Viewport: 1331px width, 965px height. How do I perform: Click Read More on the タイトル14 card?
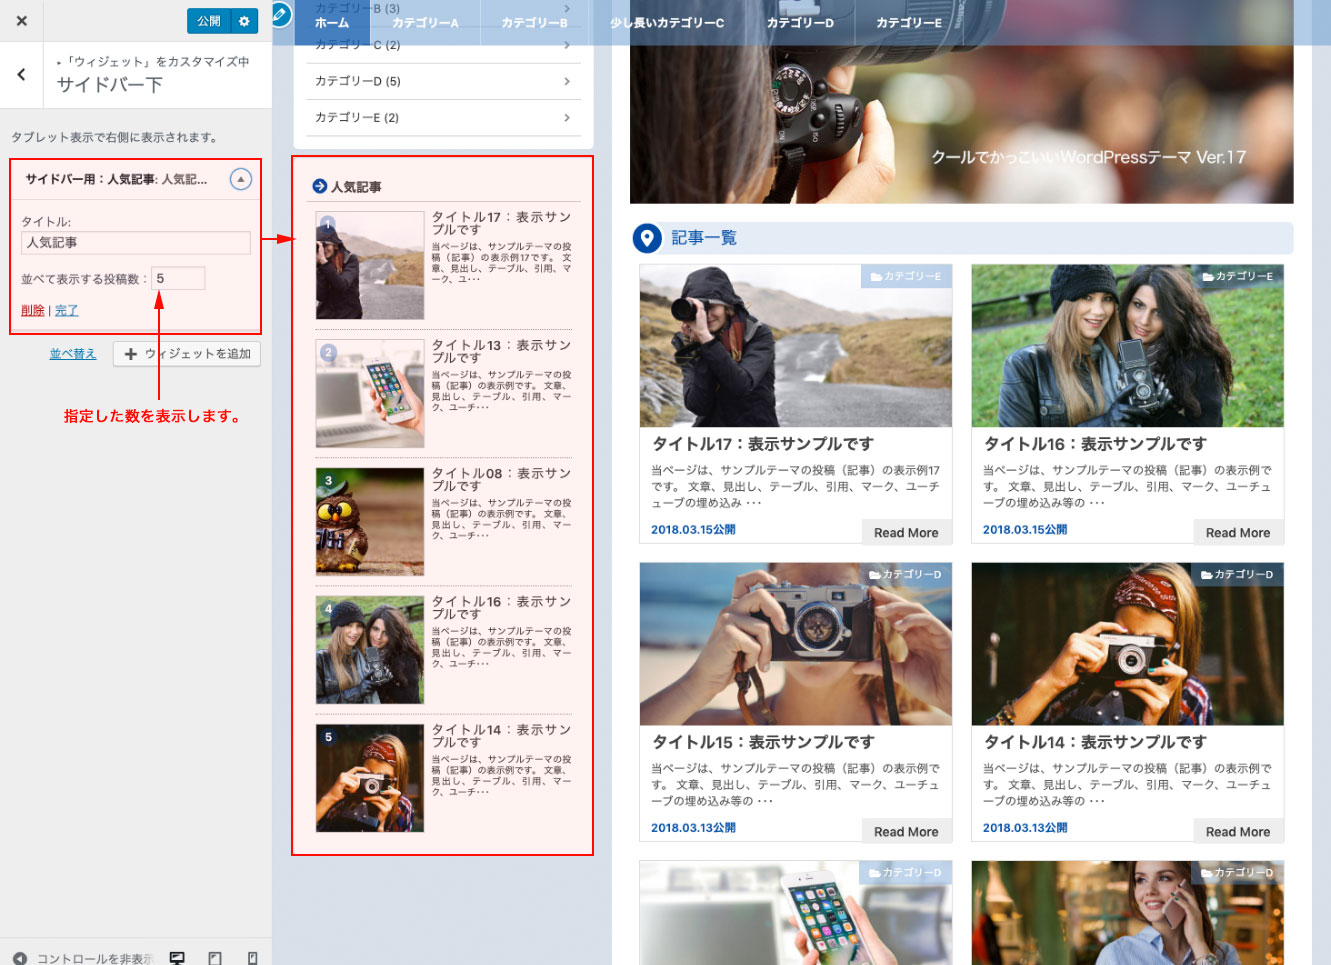click(1238, 831)
